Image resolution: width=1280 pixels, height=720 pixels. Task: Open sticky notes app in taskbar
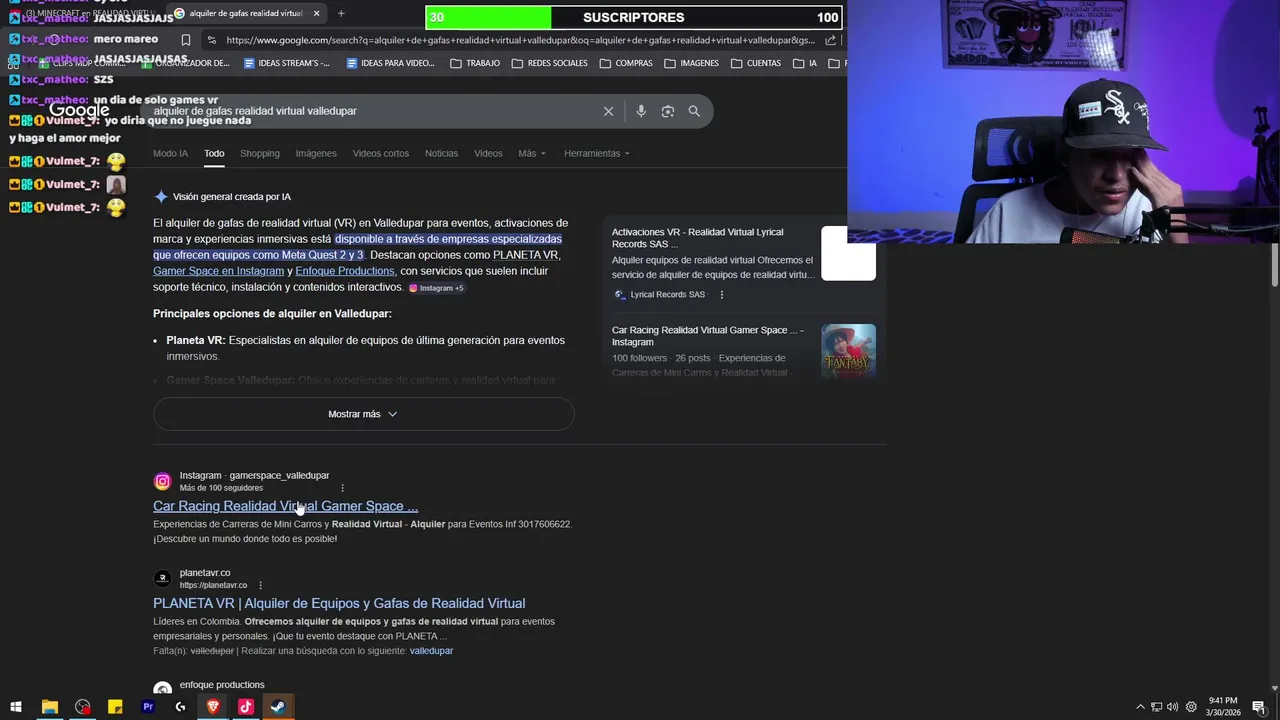[x=115, y=707]
